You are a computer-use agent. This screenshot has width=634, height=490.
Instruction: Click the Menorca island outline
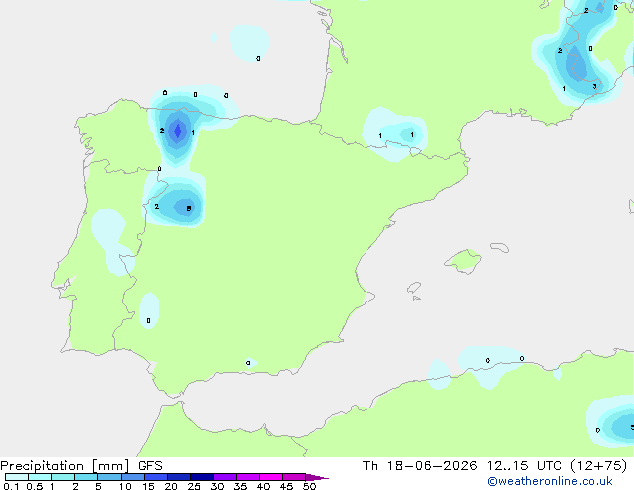(x=500, y=247)
